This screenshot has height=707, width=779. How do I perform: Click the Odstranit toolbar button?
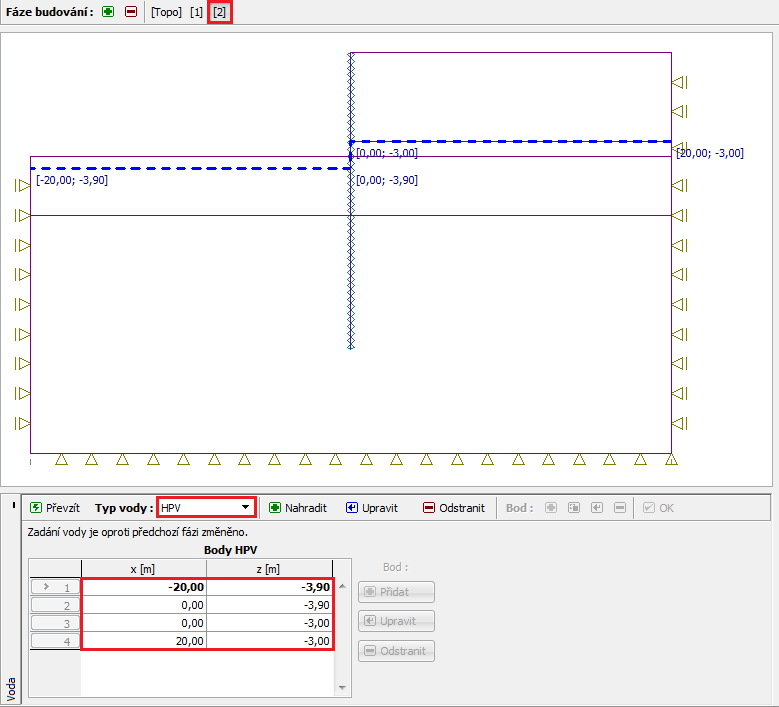click(x=454, y=508)
